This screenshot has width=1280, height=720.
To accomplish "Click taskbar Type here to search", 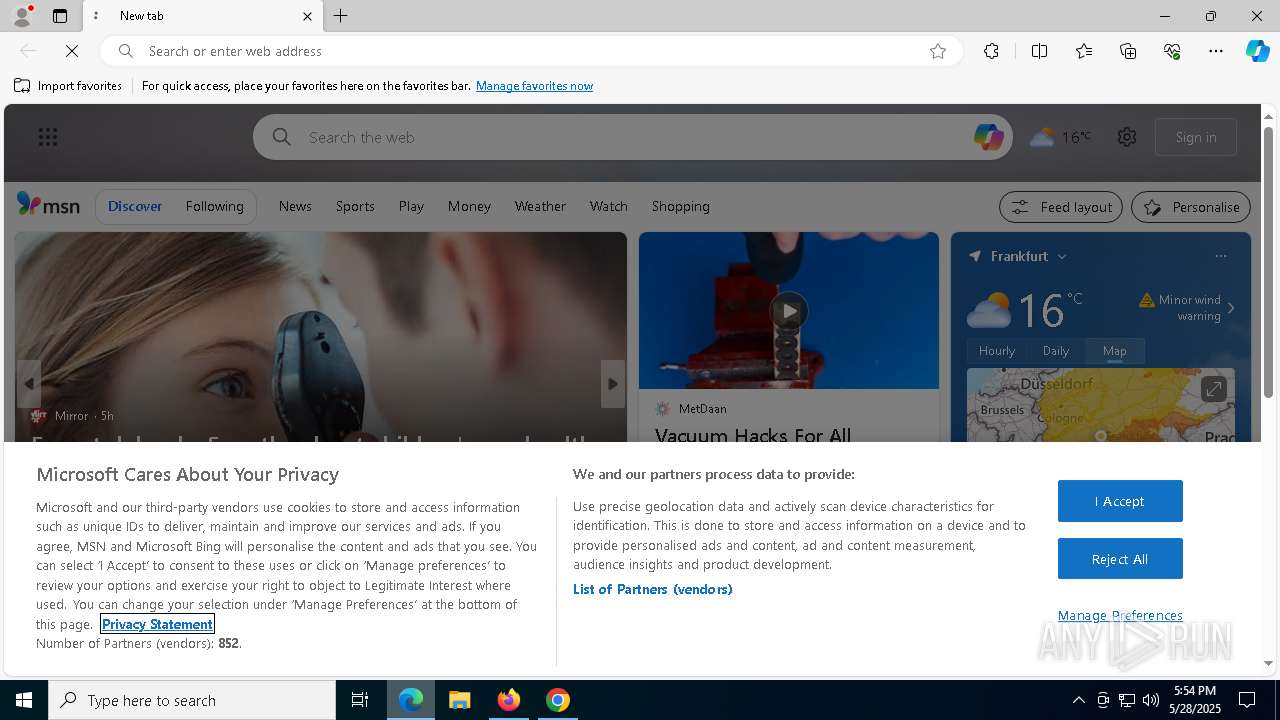I will (x=192, y=700).
